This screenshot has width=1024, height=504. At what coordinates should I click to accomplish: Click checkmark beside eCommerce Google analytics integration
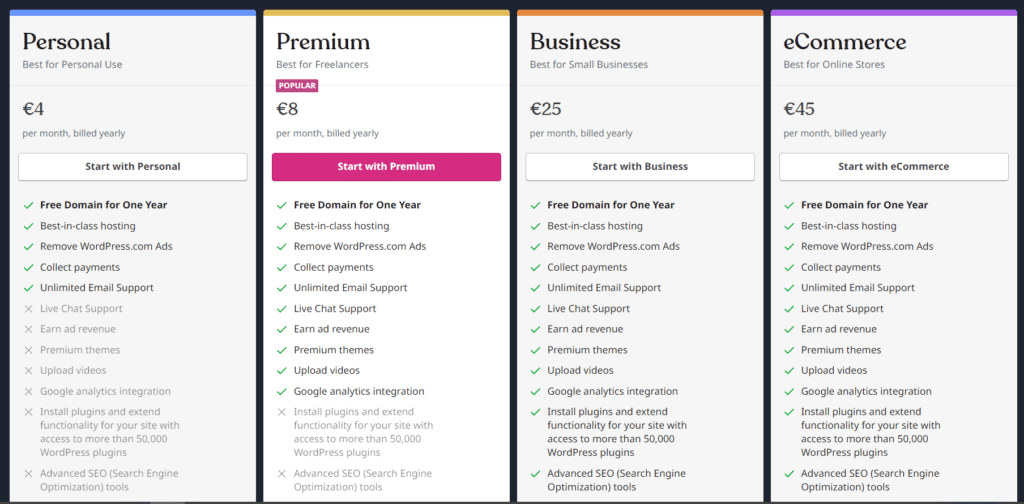tap(789, 392)
